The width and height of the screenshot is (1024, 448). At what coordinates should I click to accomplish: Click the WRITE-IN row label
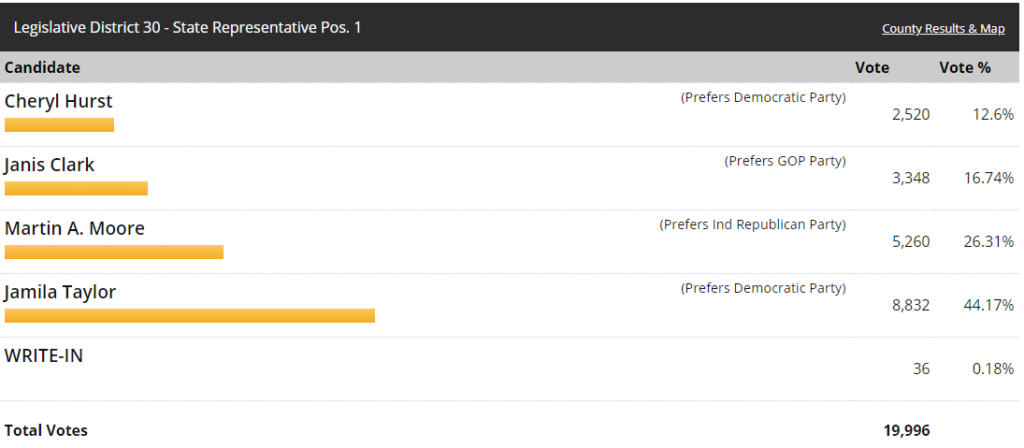(44, 355)
